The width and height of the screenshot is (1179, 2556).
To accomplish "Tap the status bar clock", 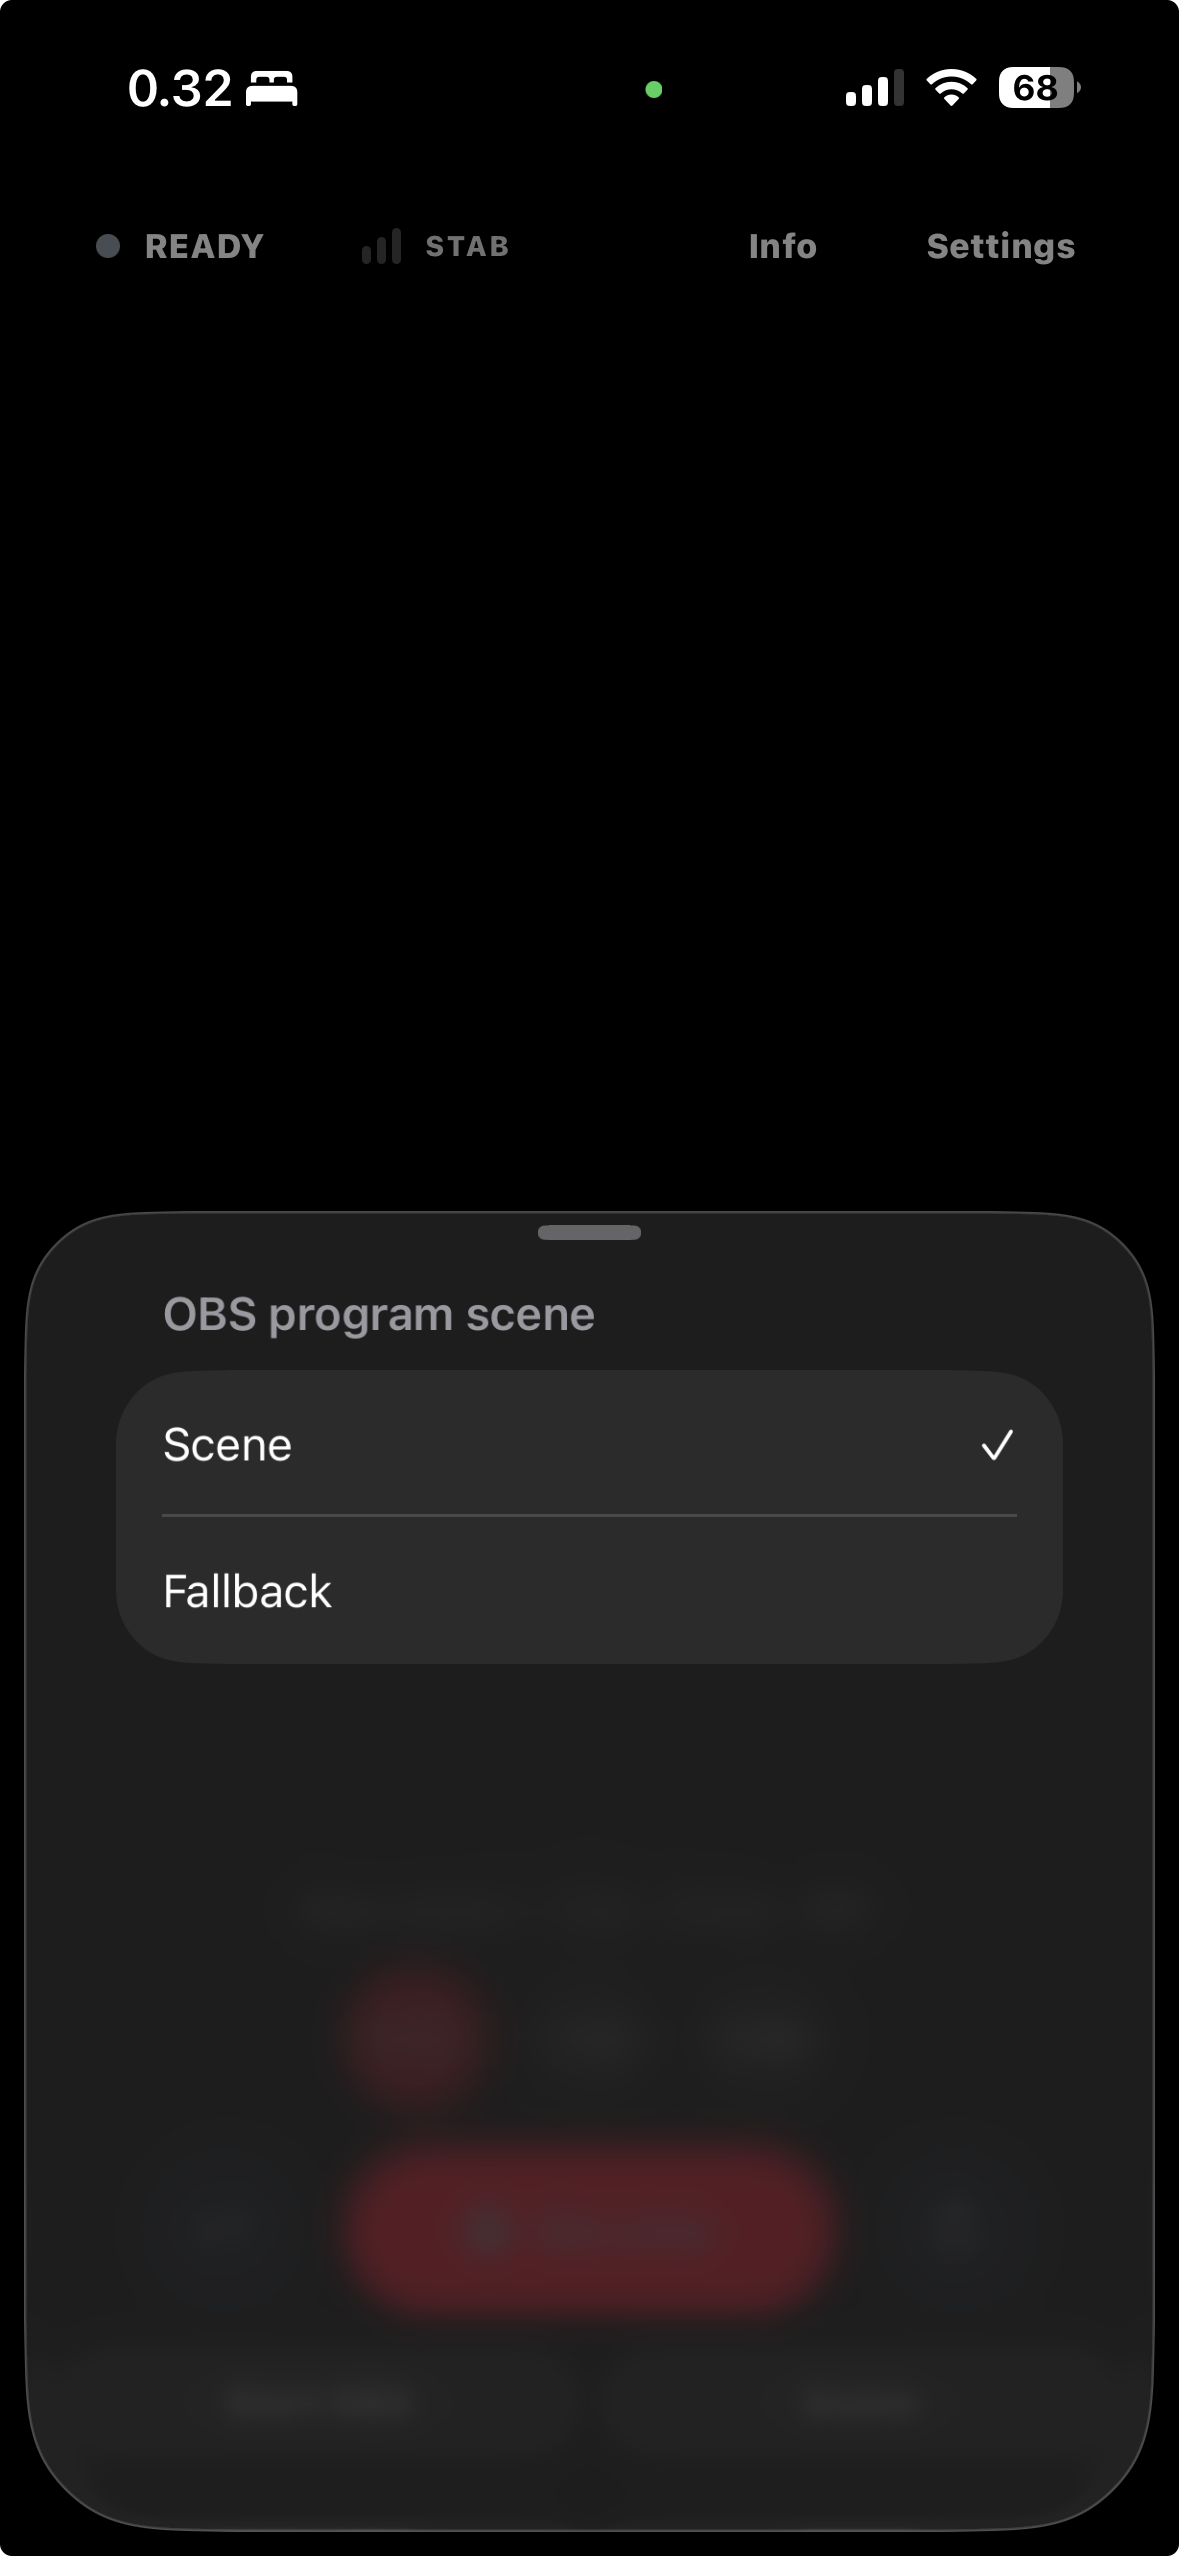I will [180, 89].
